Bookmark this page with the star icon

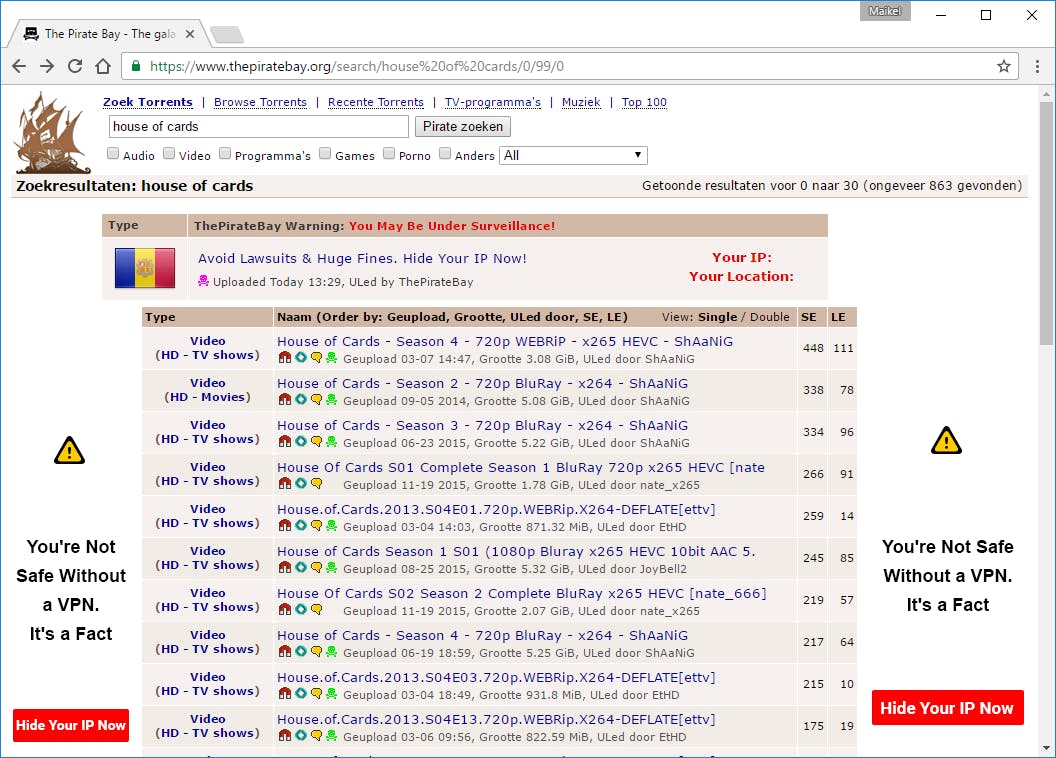click(1003, 66)
